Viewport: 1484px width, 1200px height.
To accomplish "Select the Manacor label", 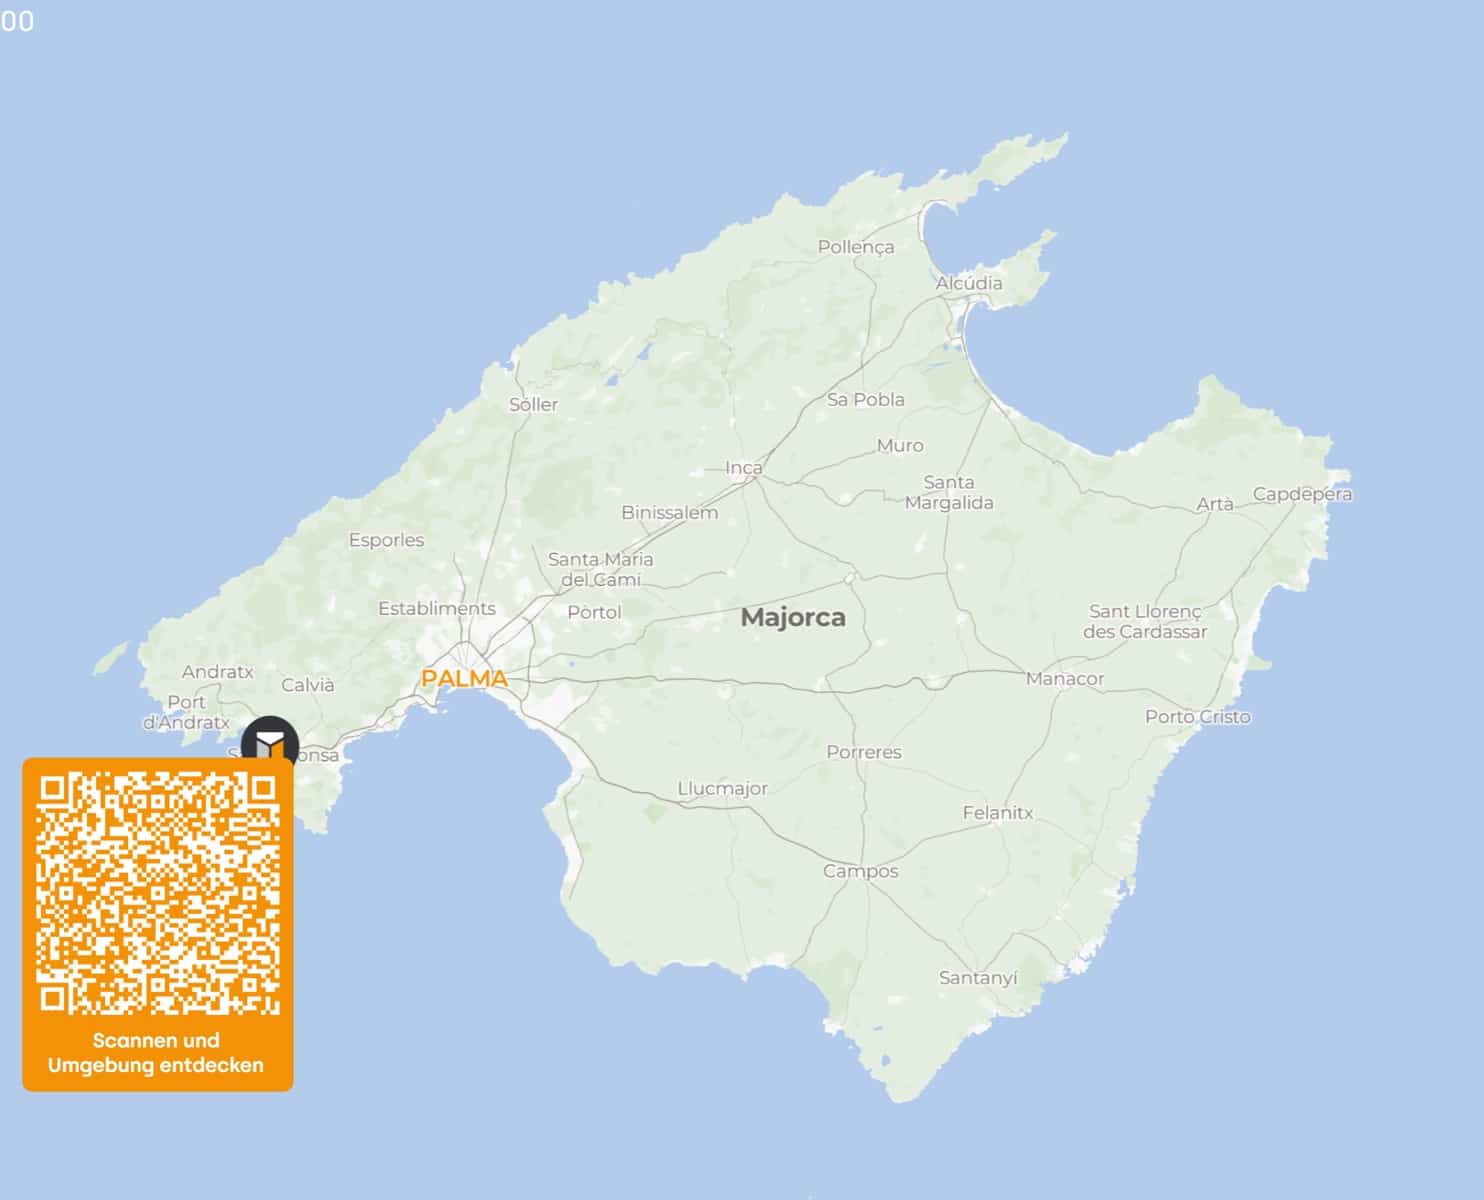I will tap(1066, 678).
